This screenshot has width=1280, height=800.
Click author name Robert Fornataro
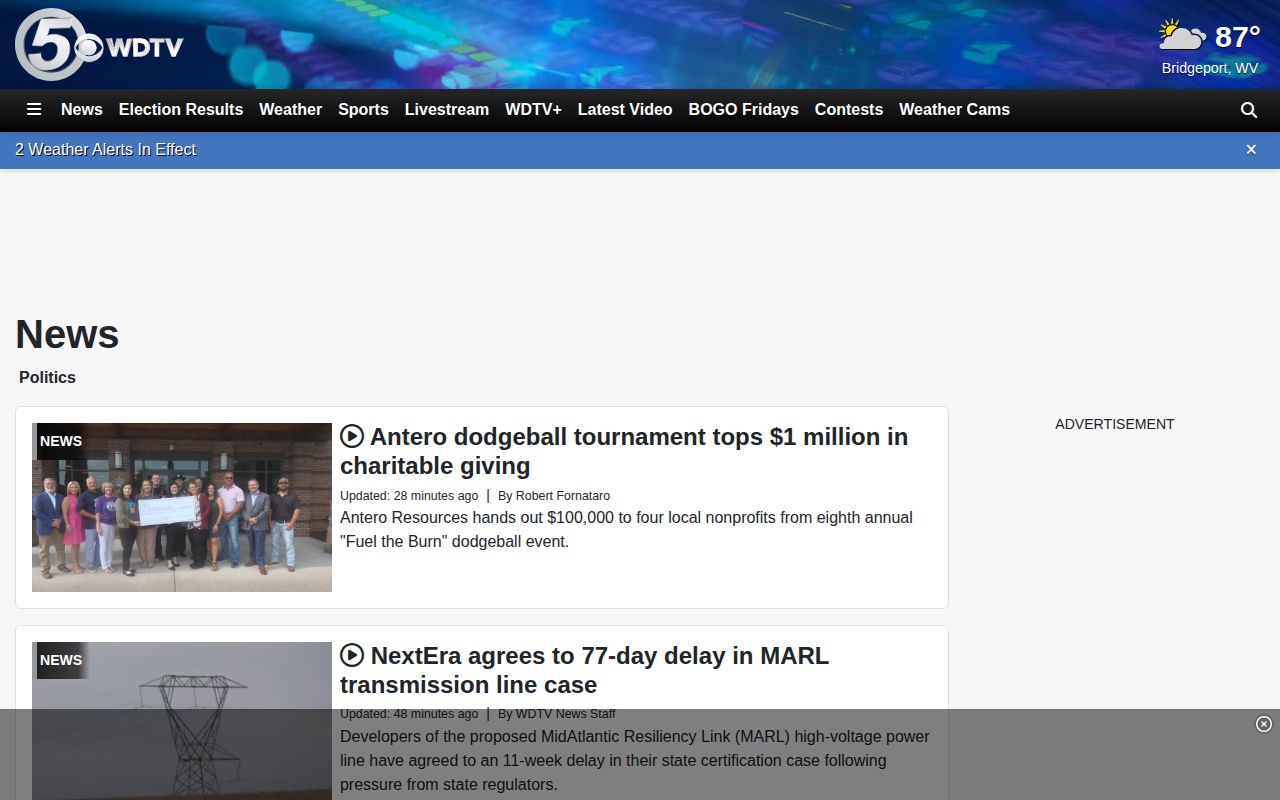tap(563, 496)
